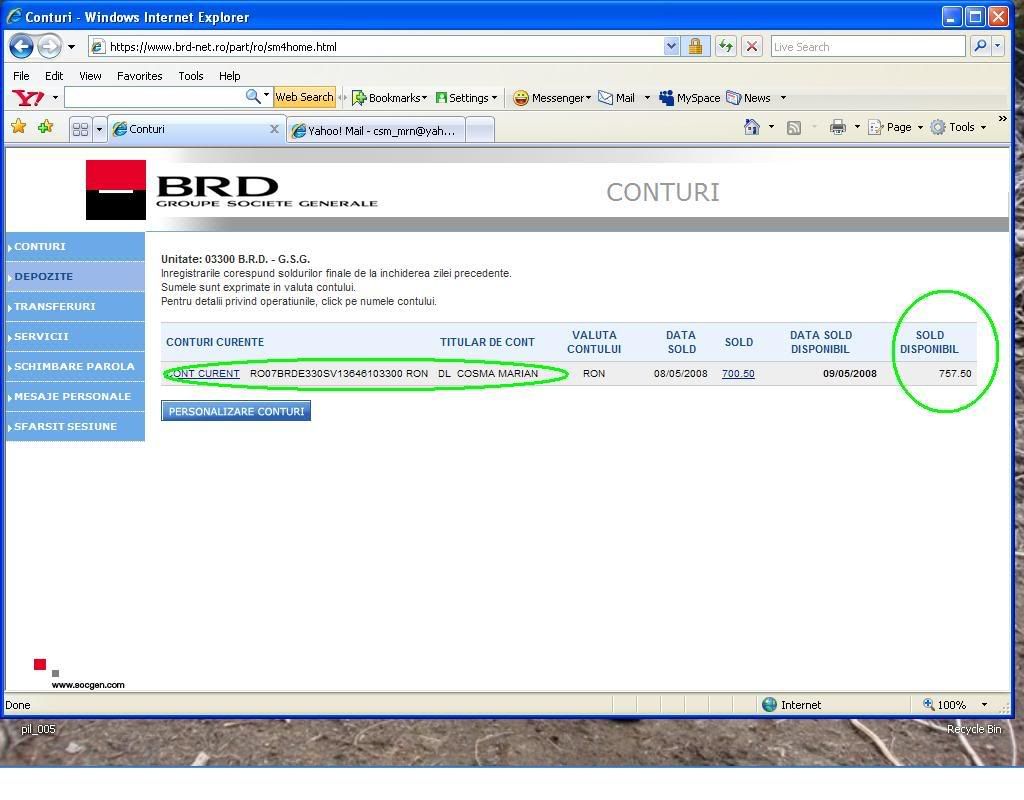Viewport: 1024px width, 800px height.
Task: Expand the address bar history dropdown
Action: click(x=671, y=47)
